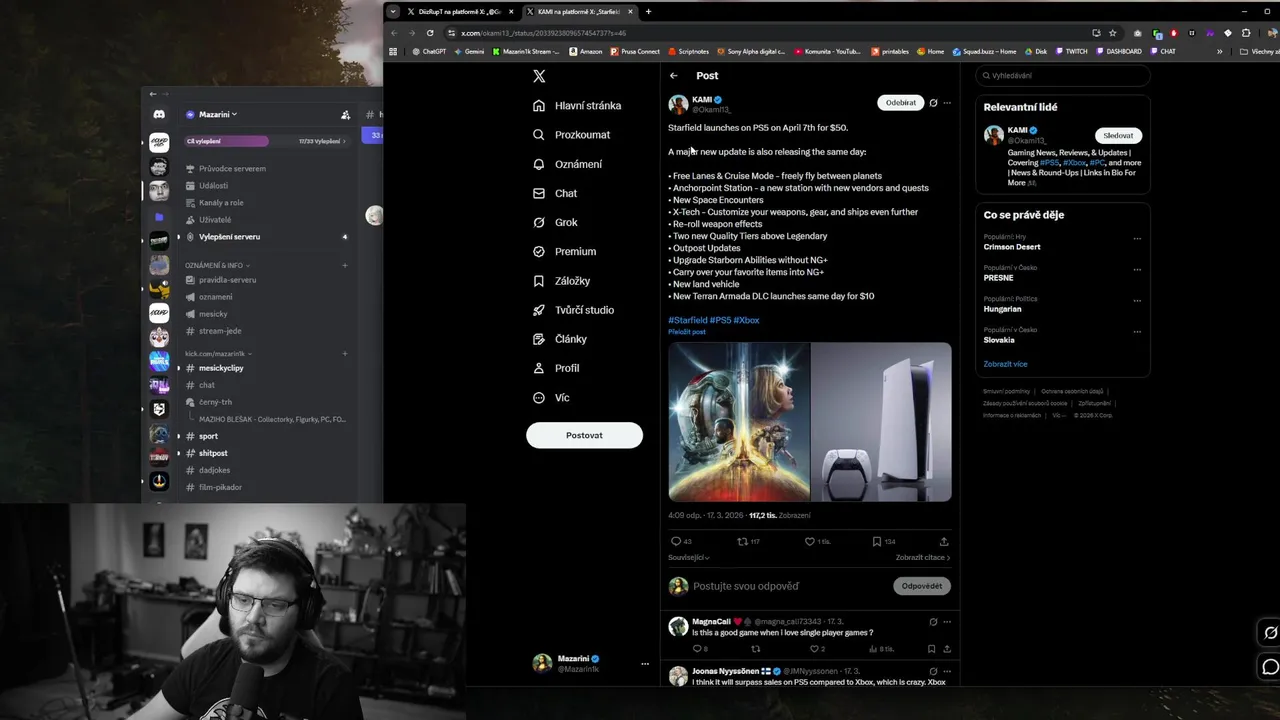This screenshot has height=720, width=1280.
Task: Open Oznámení in the X sidebar
Action: (x=567, y=164)
